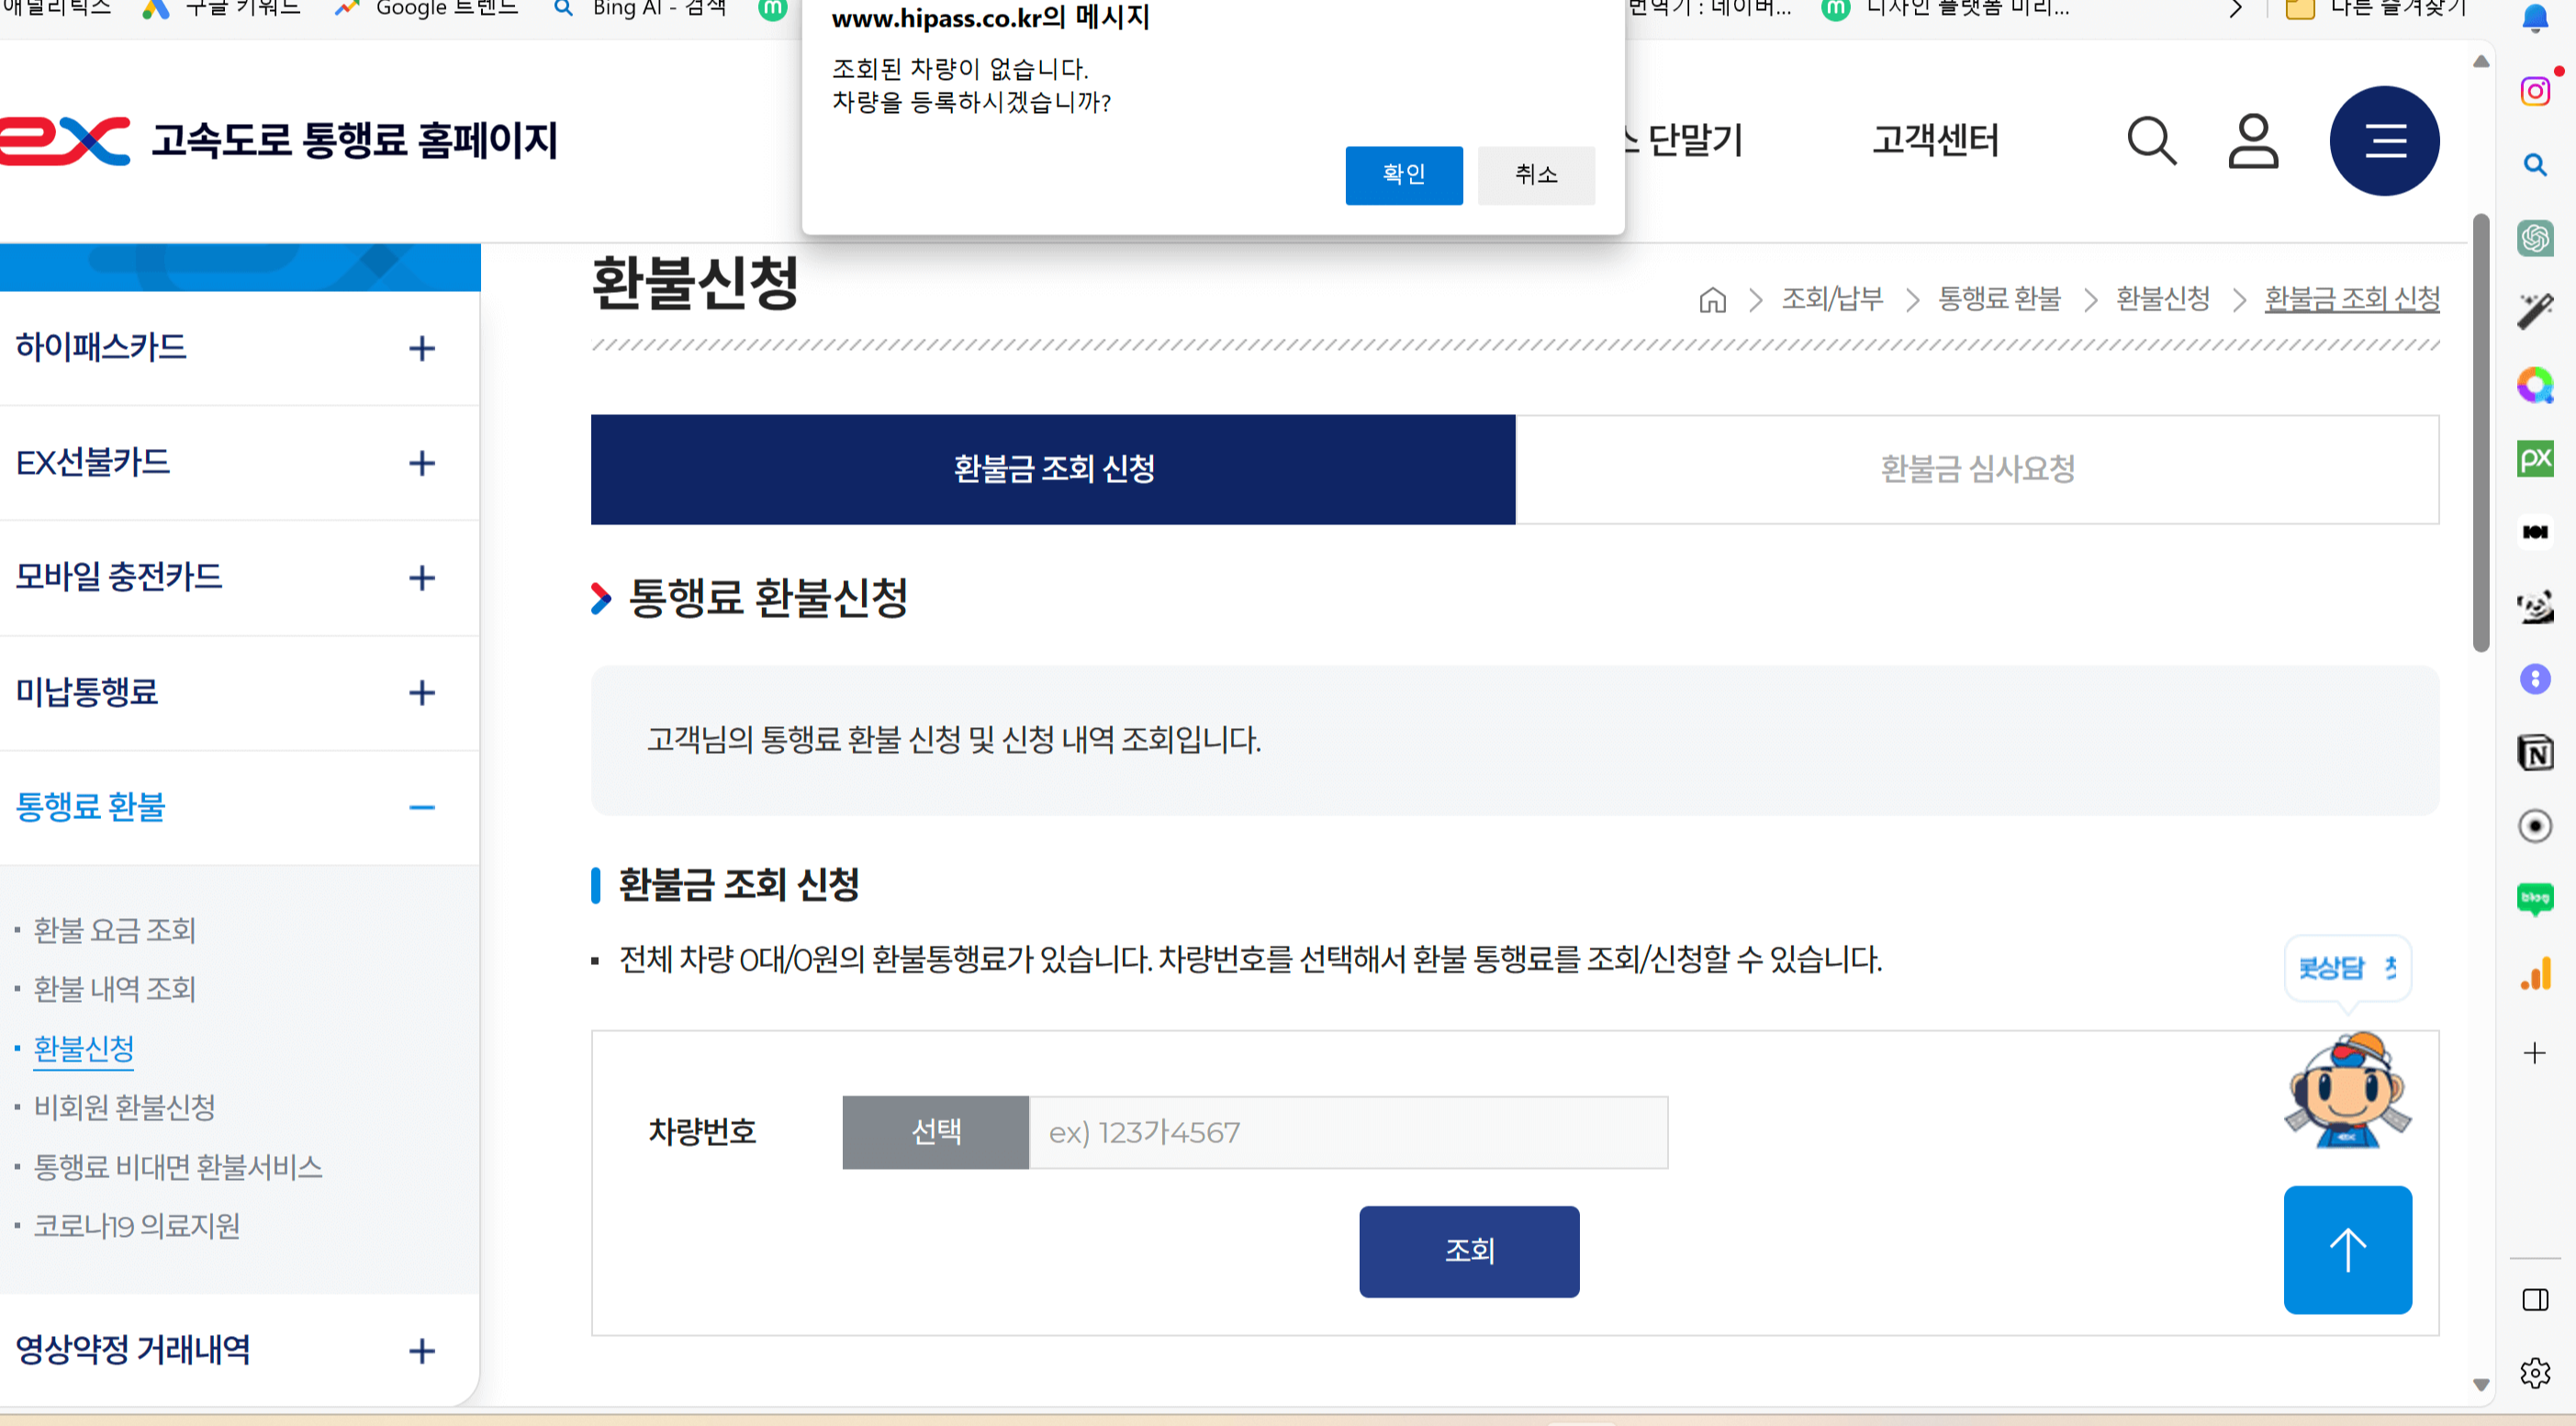Switch to the 환불금 심사요청 tab

pos(1975,467)
